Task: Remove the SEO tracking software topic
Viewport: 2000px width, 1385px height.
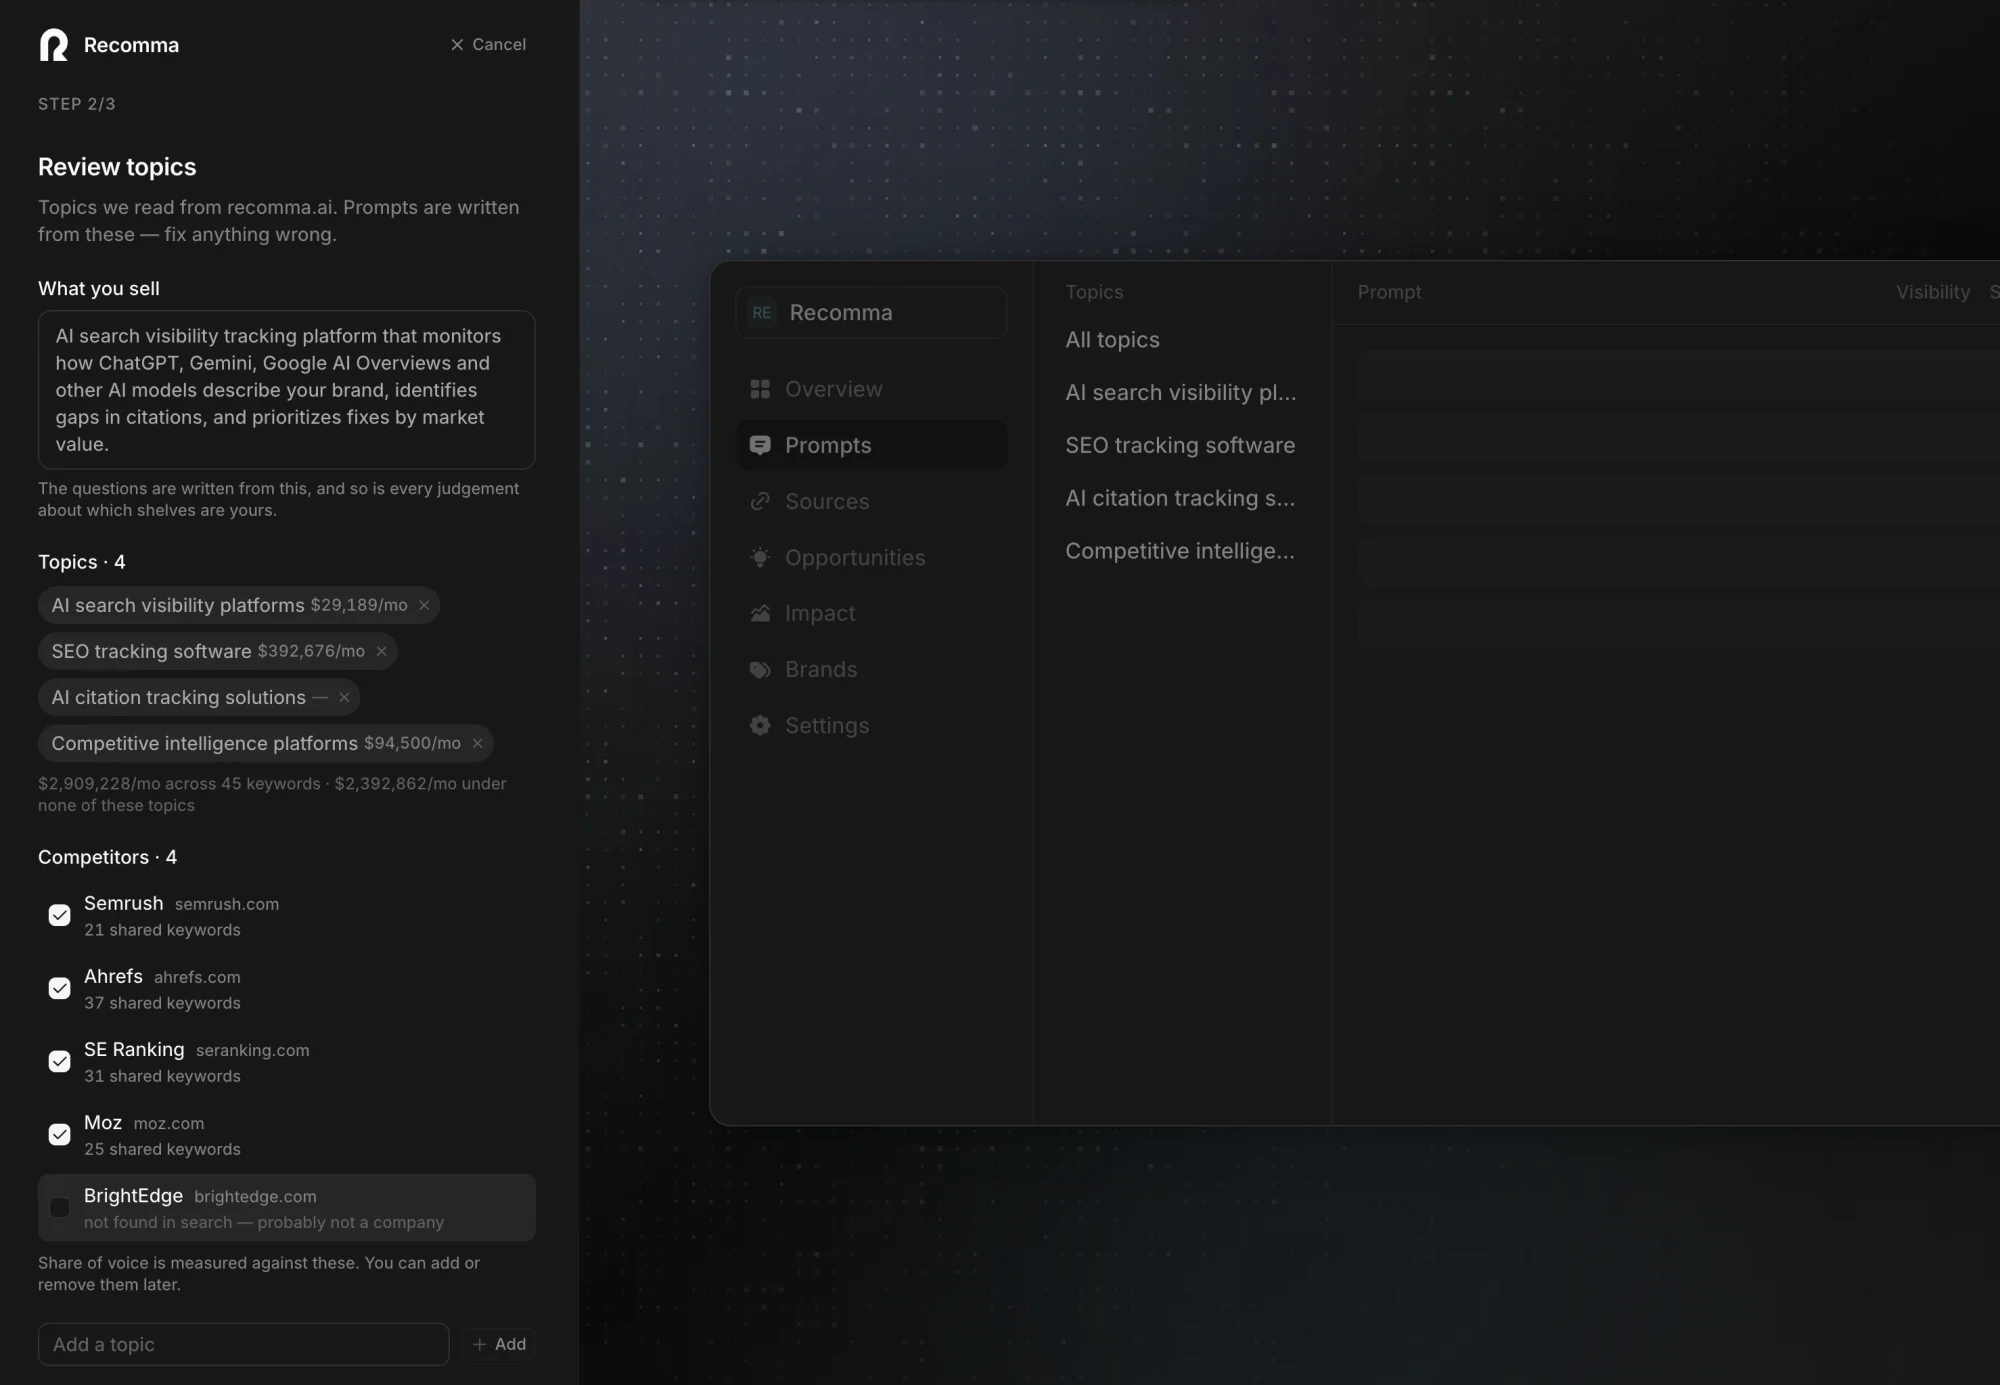Action: tap(381, 652)
